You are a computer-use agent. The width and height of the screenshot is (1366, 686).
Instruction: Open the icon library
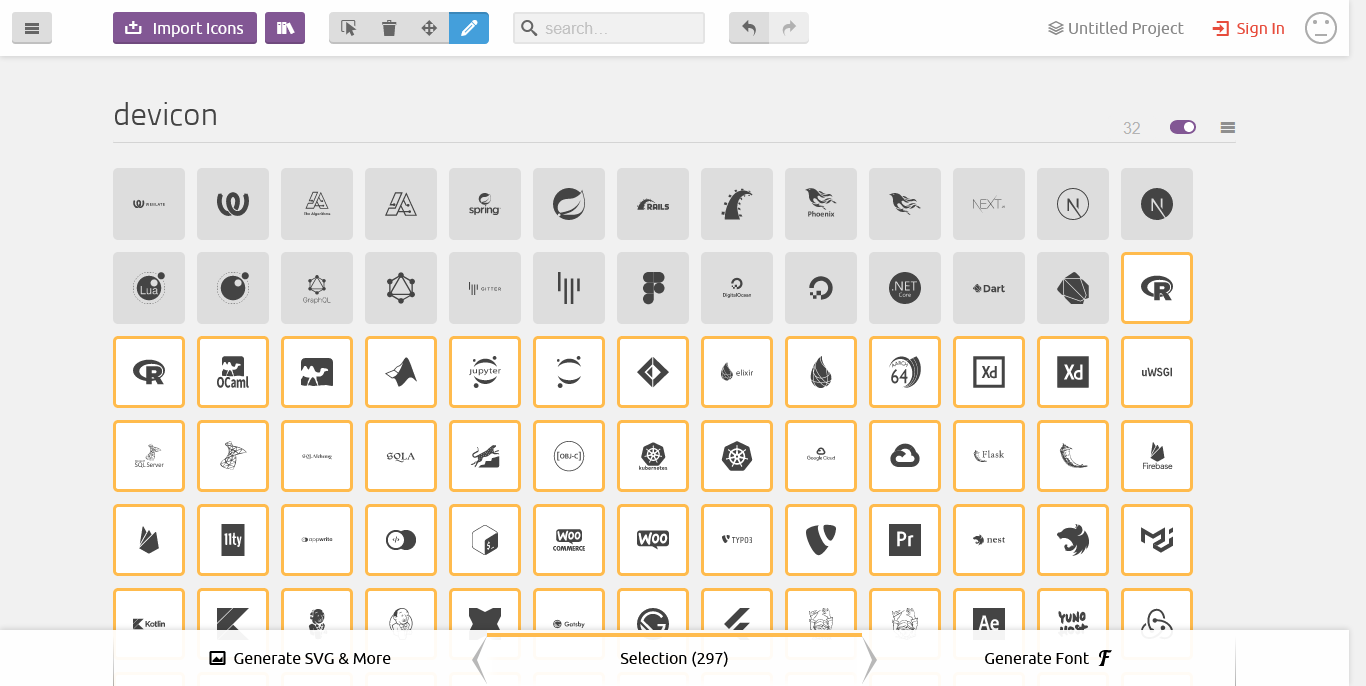point(285,28)
